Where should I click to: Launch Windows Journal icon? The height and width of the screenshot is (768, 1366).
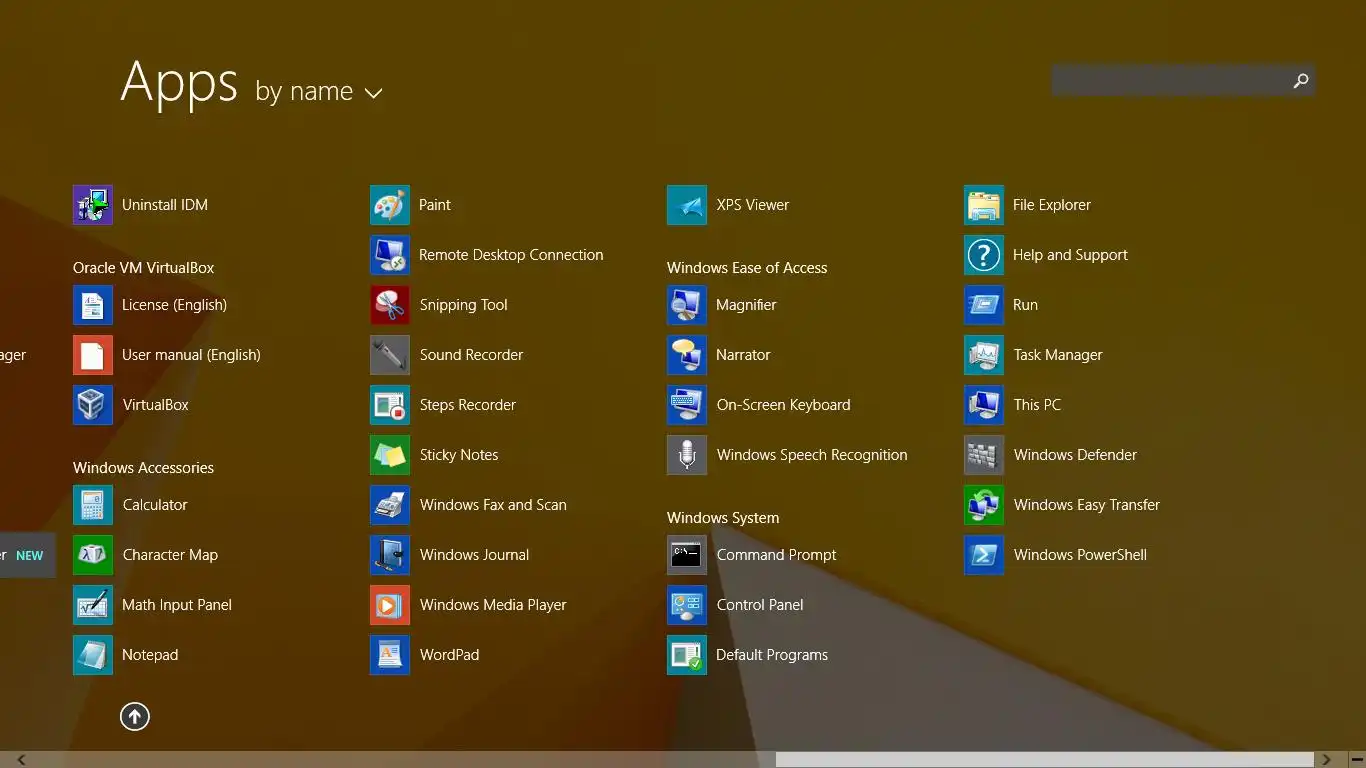click(390, 555)
